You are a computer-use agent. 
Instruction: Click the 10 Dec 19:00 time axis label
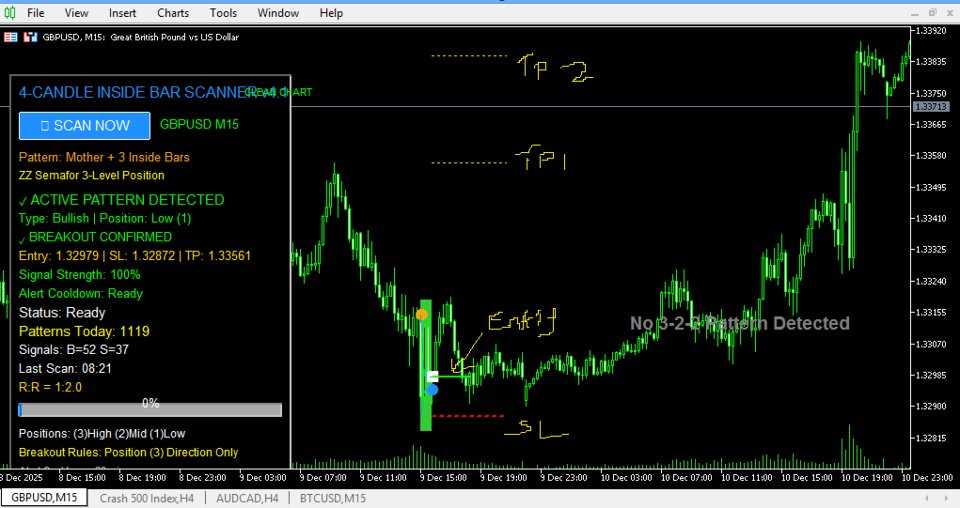866,477
